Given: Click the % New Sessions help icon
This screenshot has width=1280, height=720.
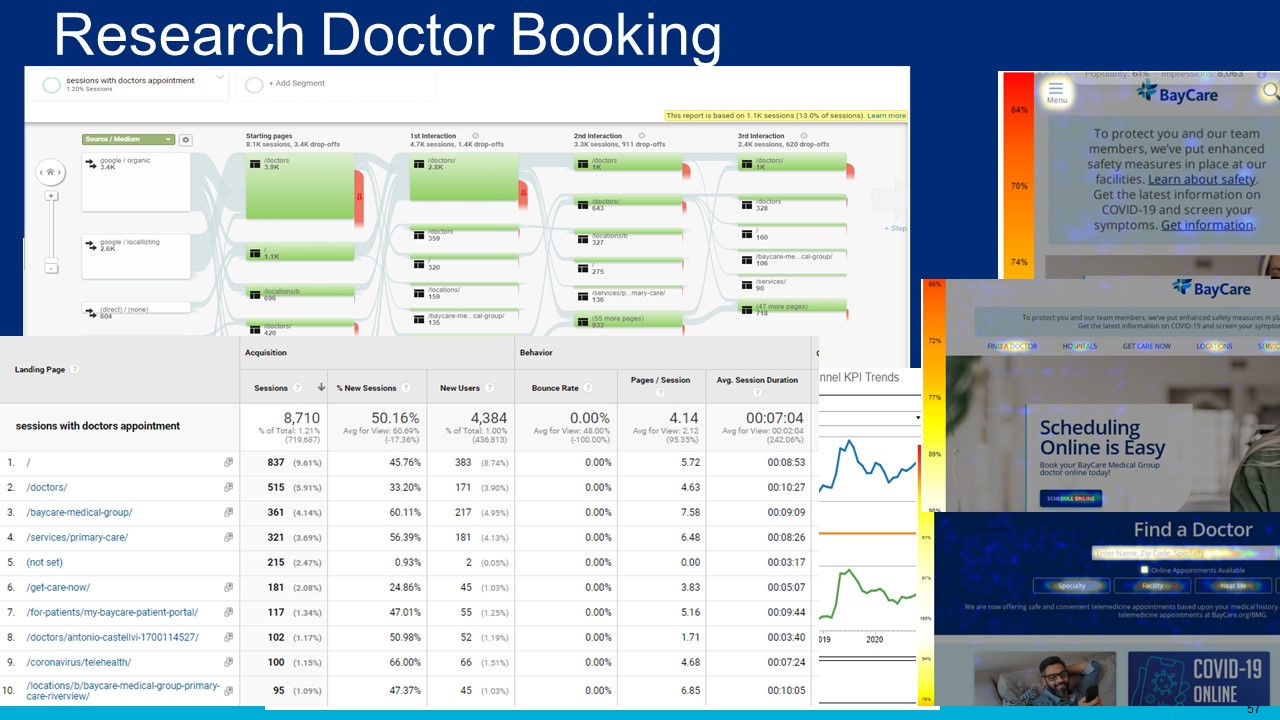Looking at the screenshot, I should tap(406, 388).
